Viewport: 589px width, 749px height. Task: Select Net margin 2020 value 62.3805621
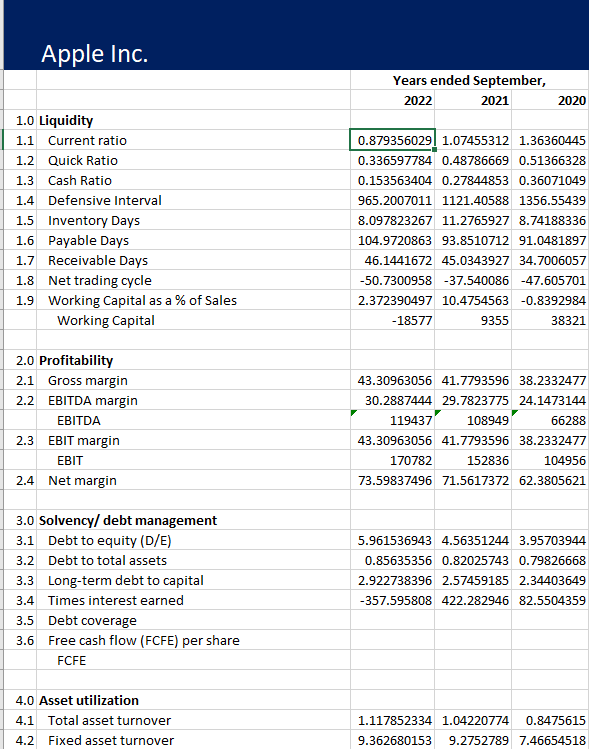pyautogui.click(x=552, y=481)
